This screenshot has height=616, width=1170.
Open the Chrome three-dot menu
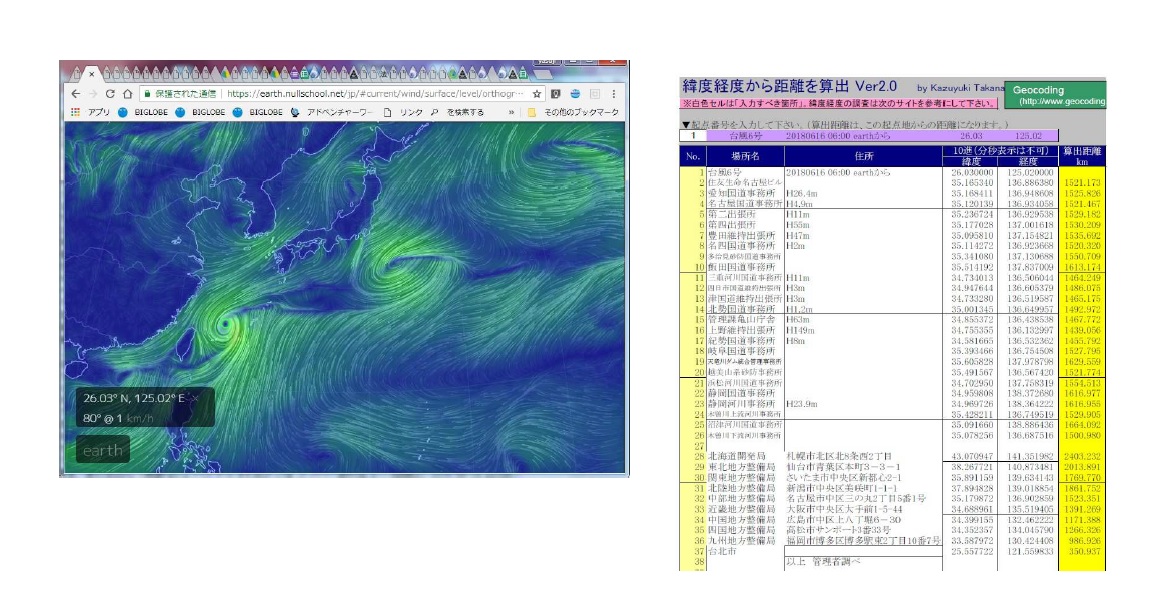click(x=614, y=93)
